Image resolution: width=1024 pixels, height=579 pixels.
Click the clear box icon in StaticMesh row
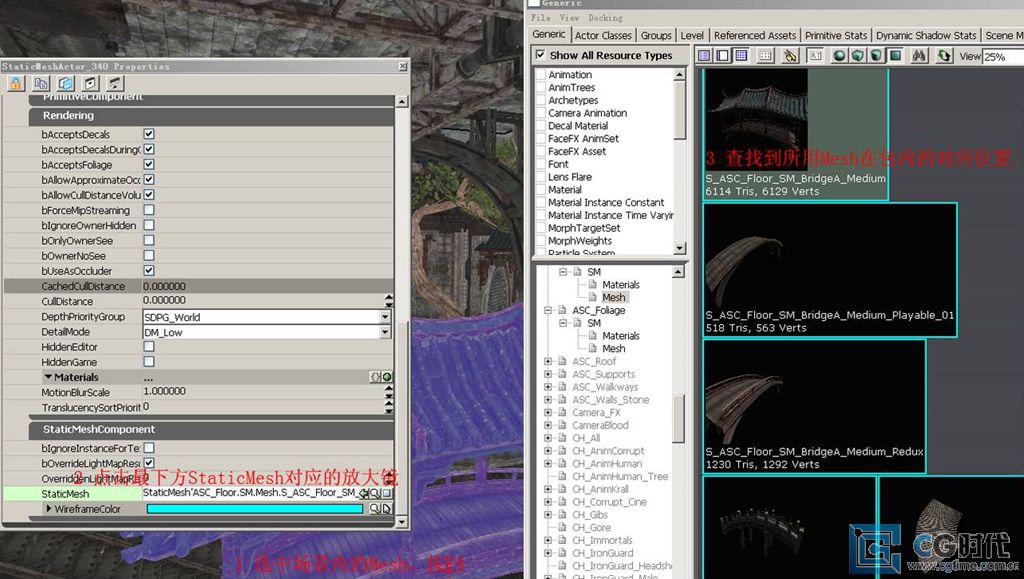point(387,493)
